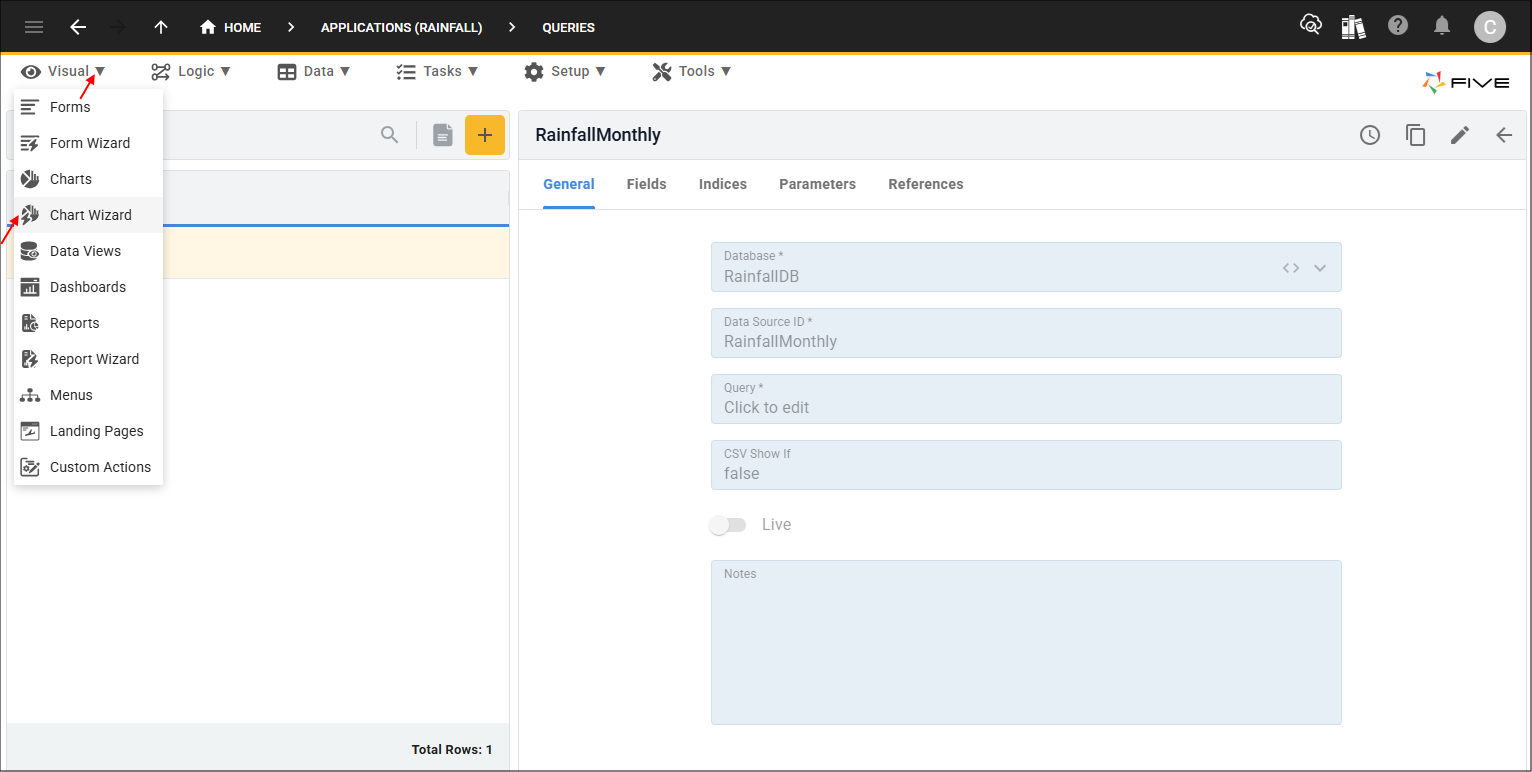
Task: Open the help question mark icon
Action: tap(1398, 27)
